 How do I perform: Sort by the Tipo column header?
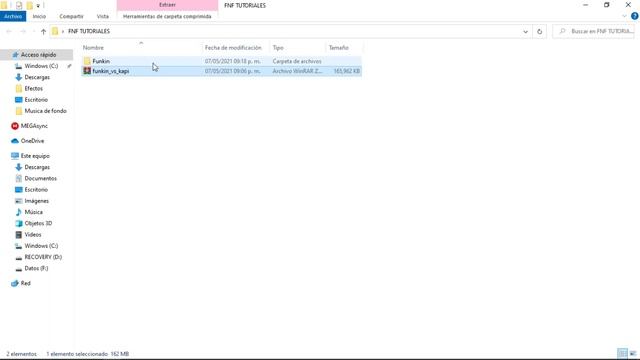coord(278,48)
